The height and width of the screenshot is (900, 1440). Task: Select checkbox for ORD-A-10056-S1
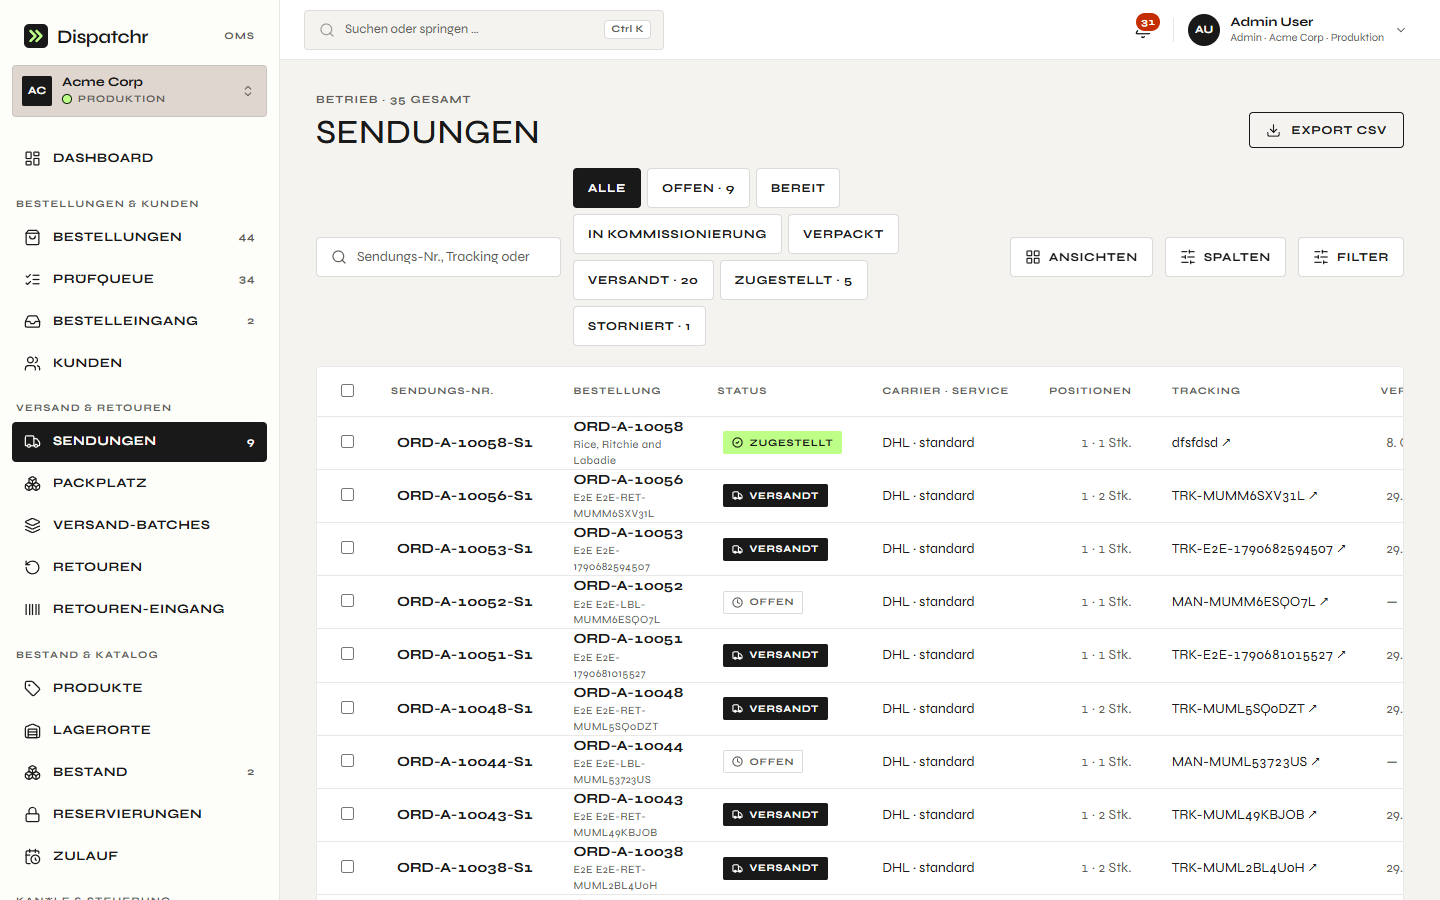point(347,495)
